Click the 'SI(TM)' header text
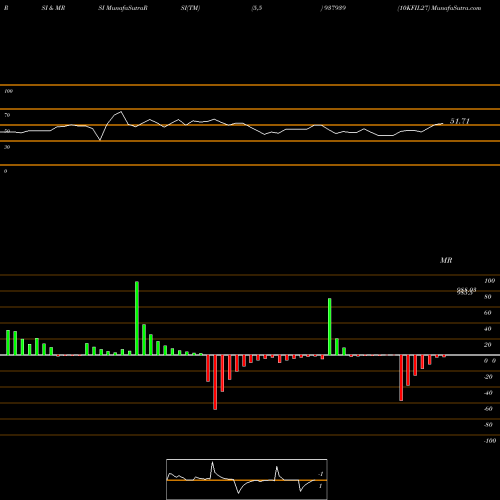500x500 pixels. tap(190, 8)
